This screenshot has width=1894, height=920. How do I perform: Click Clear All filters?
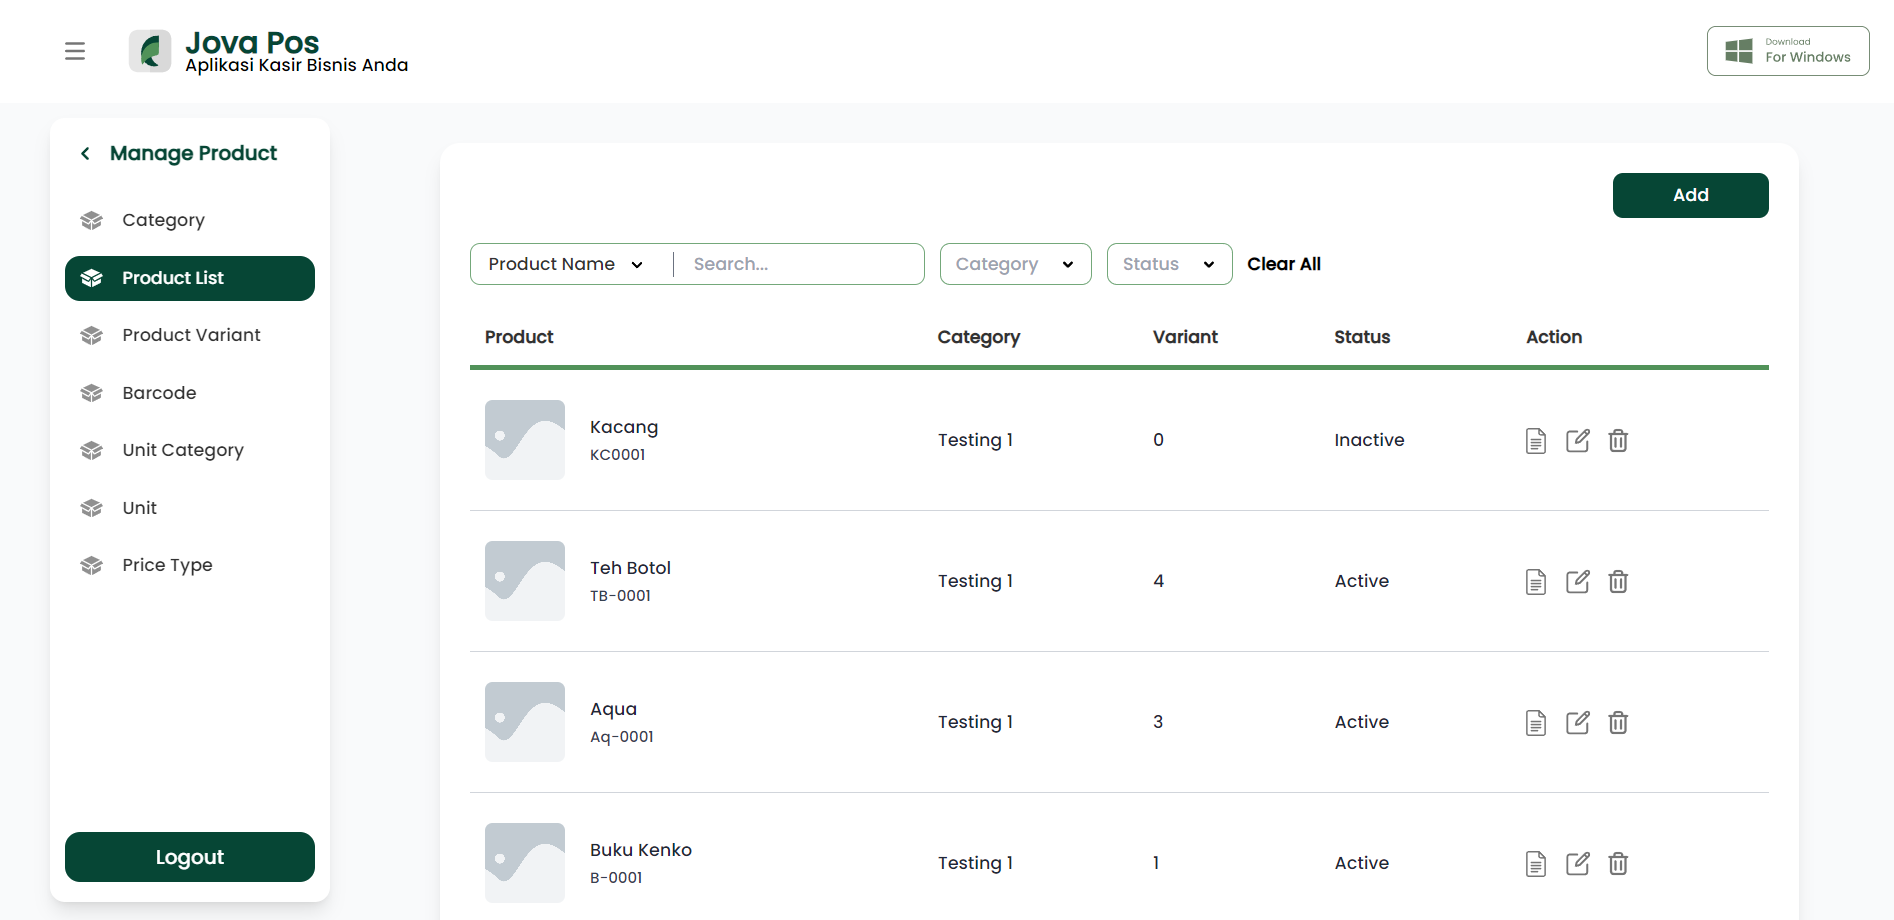(1284, 264)
